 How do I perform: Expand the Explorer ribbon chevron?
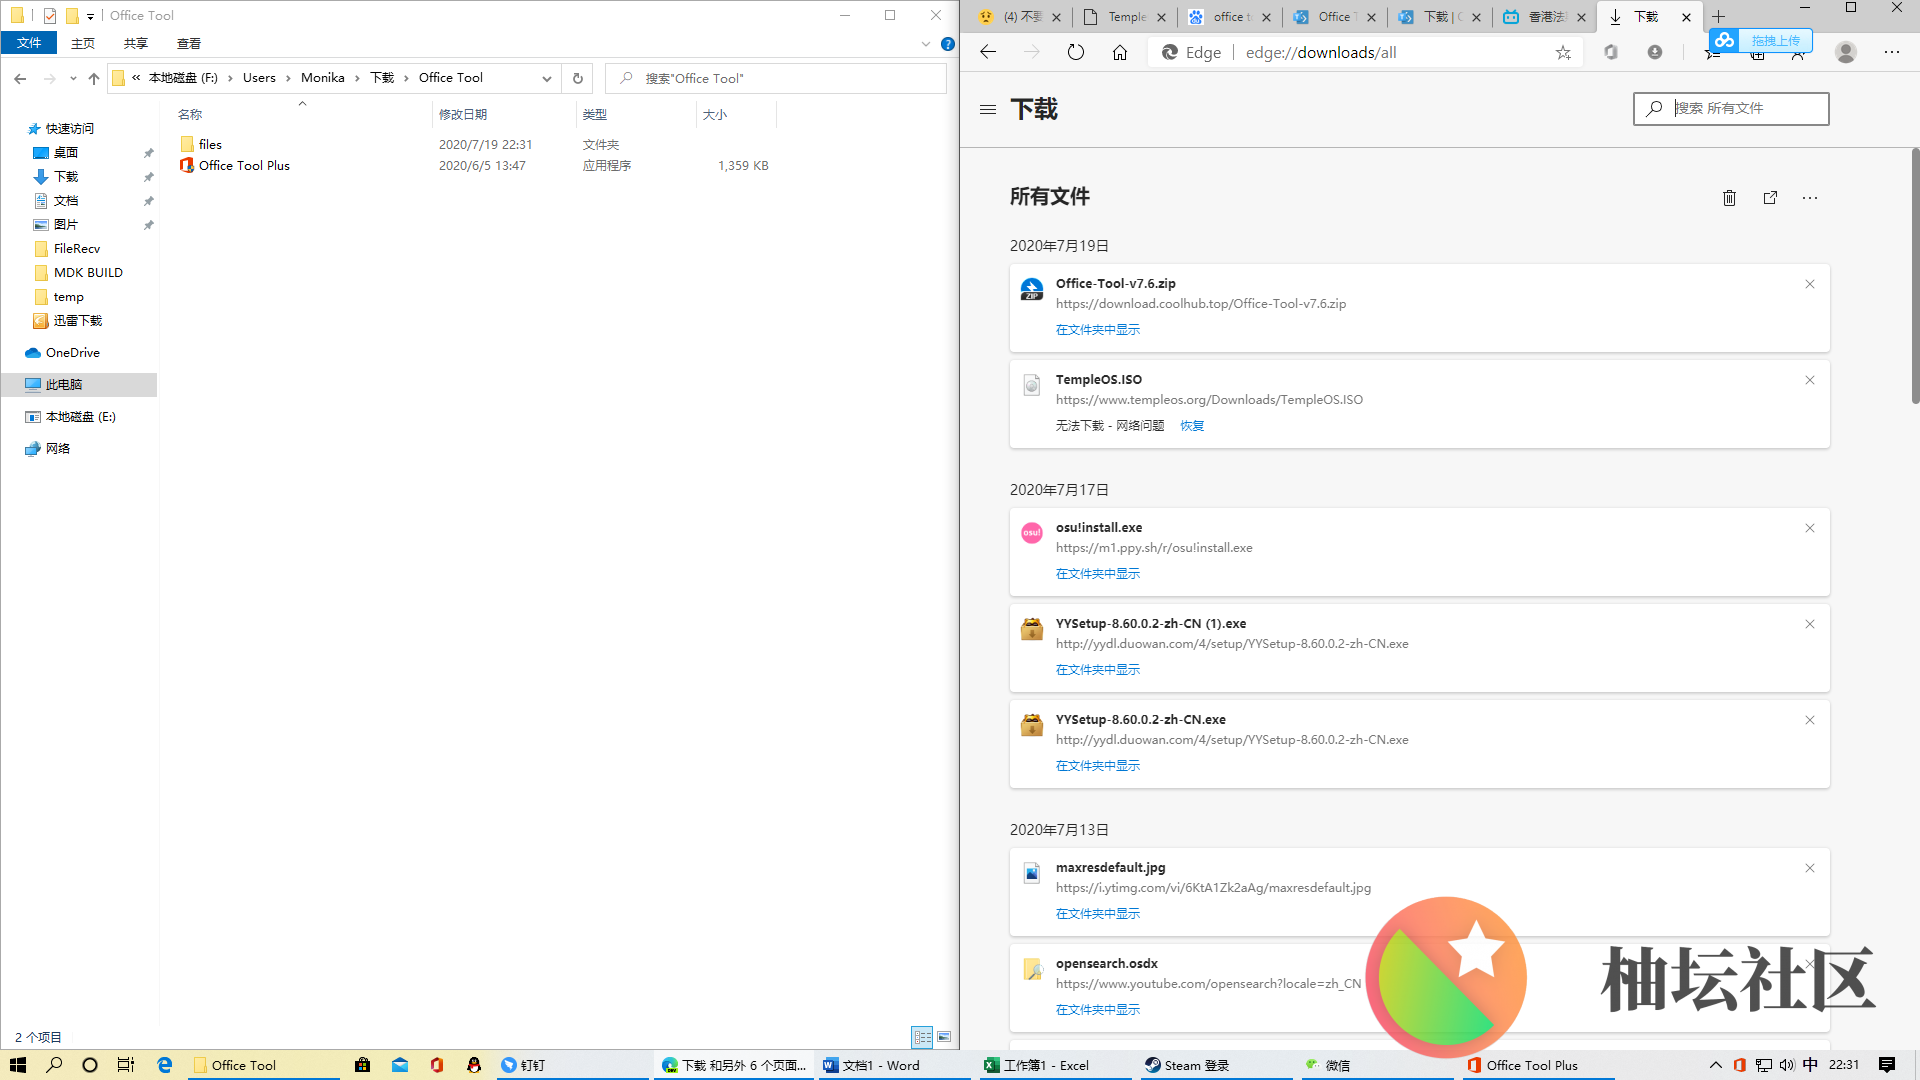point(925,44)
